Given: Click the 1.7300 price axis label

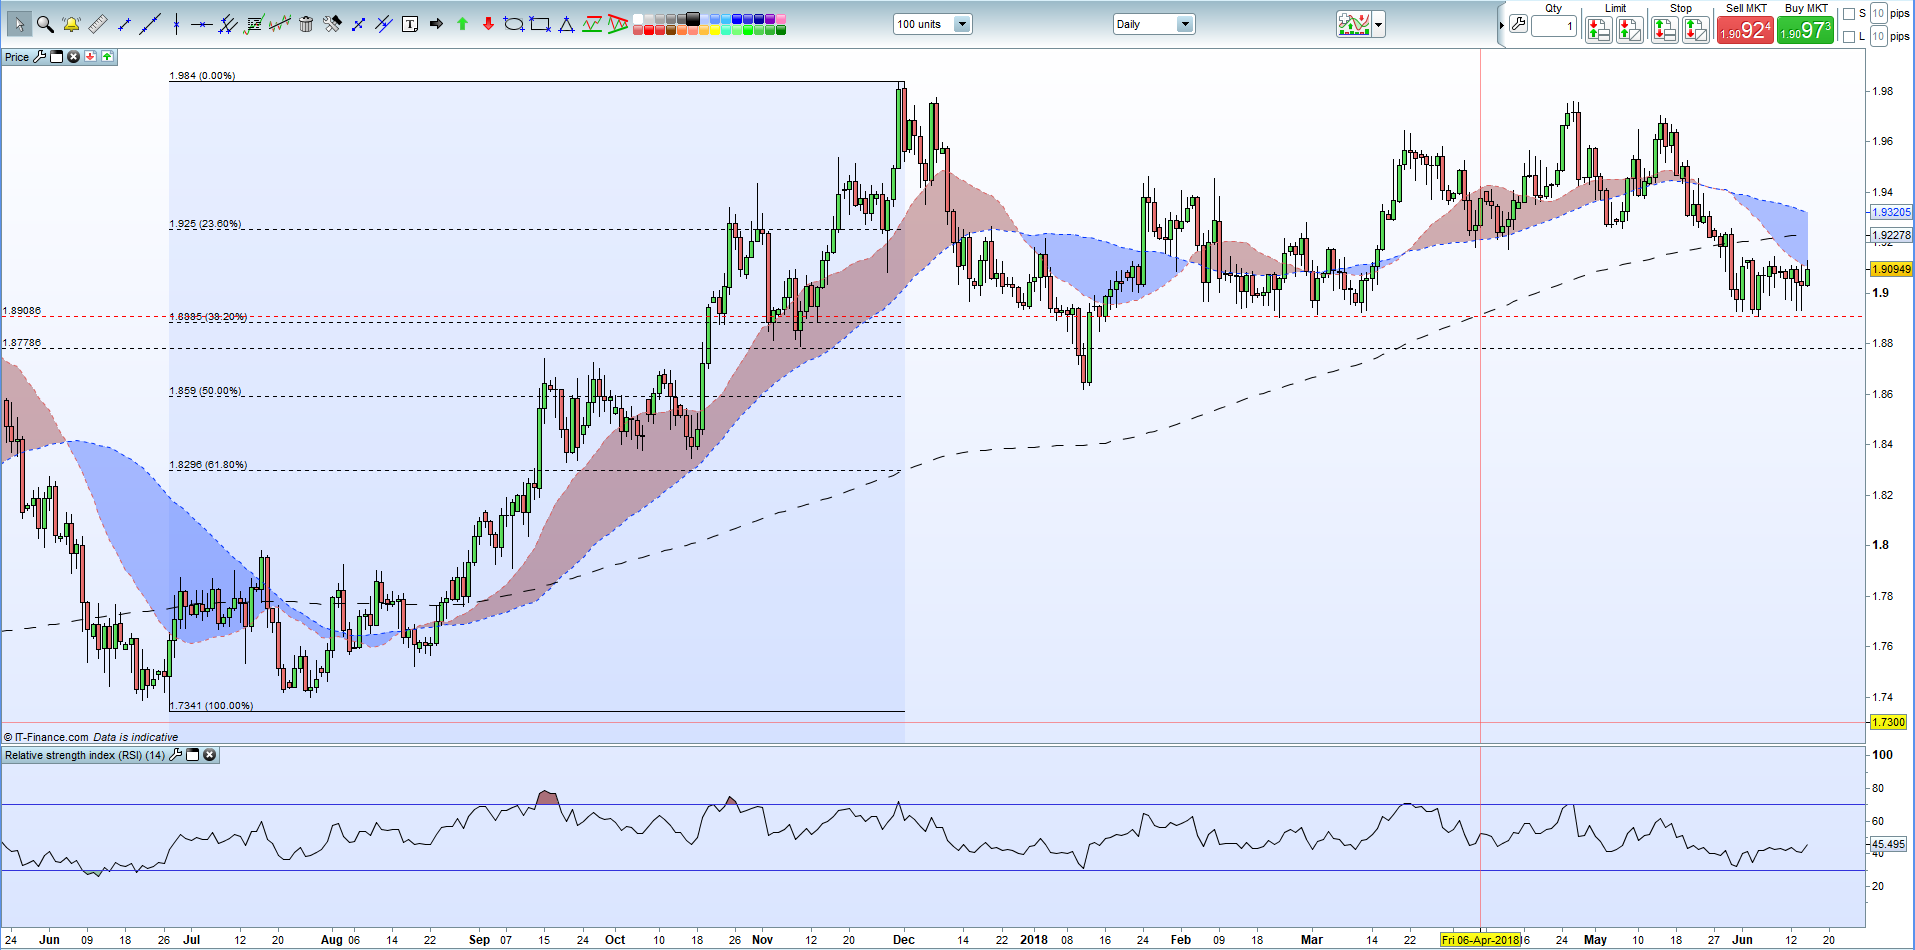Looking at the screenshot, I should click(x=1889, y=722).
